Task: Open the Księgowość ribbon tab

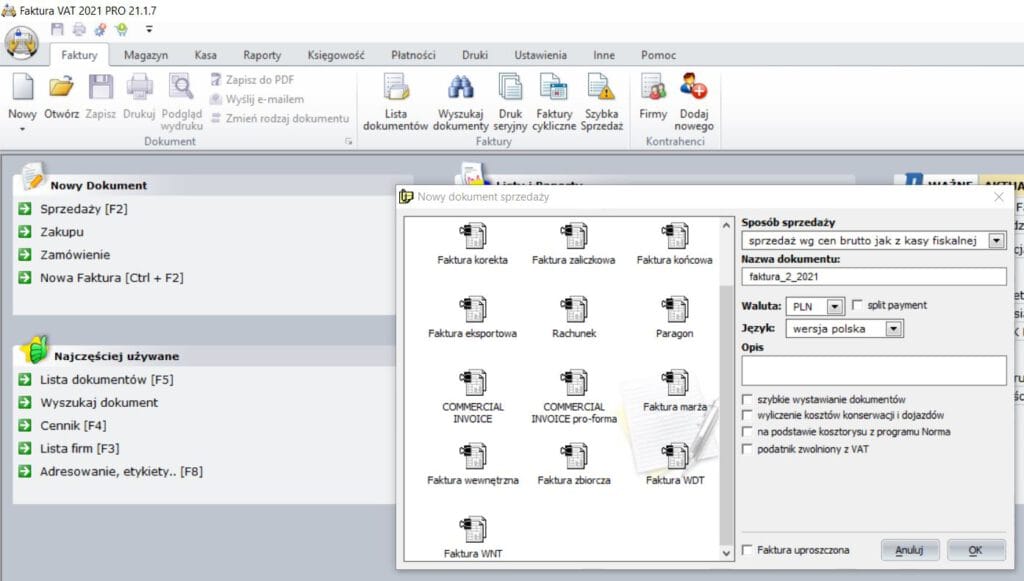Action: pos(336,55)
